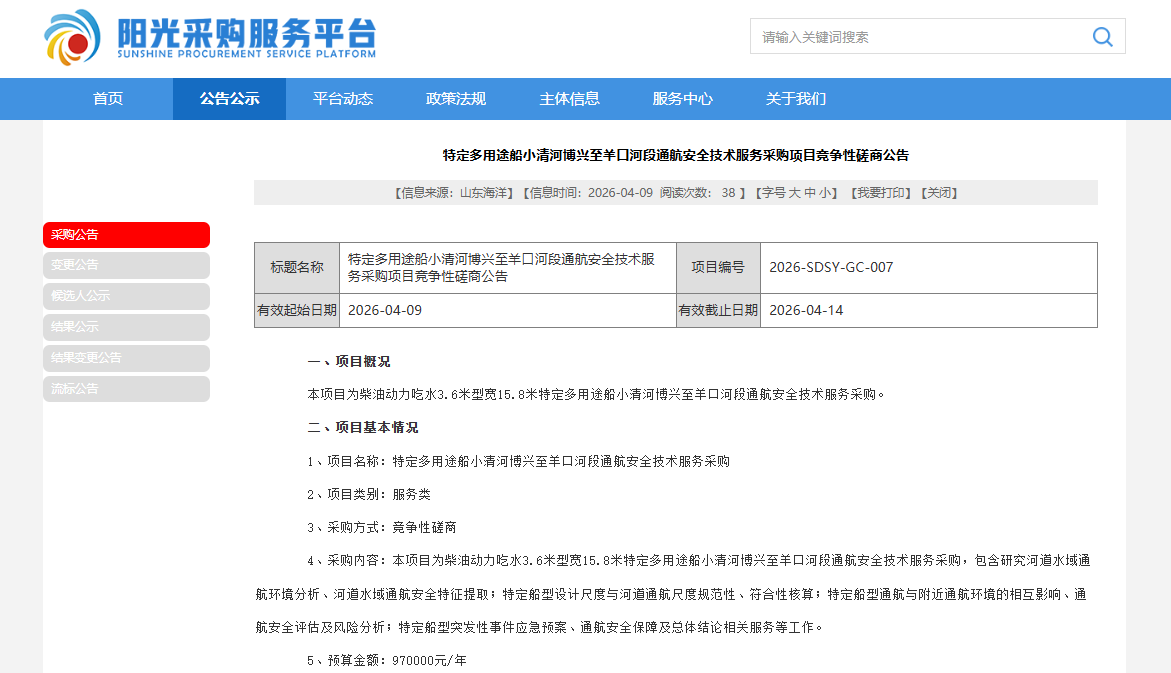The width and height of the screenshot is (1171, 673).
Task: View 结果变更公告 sidebar category
Action: pos(126,358)
